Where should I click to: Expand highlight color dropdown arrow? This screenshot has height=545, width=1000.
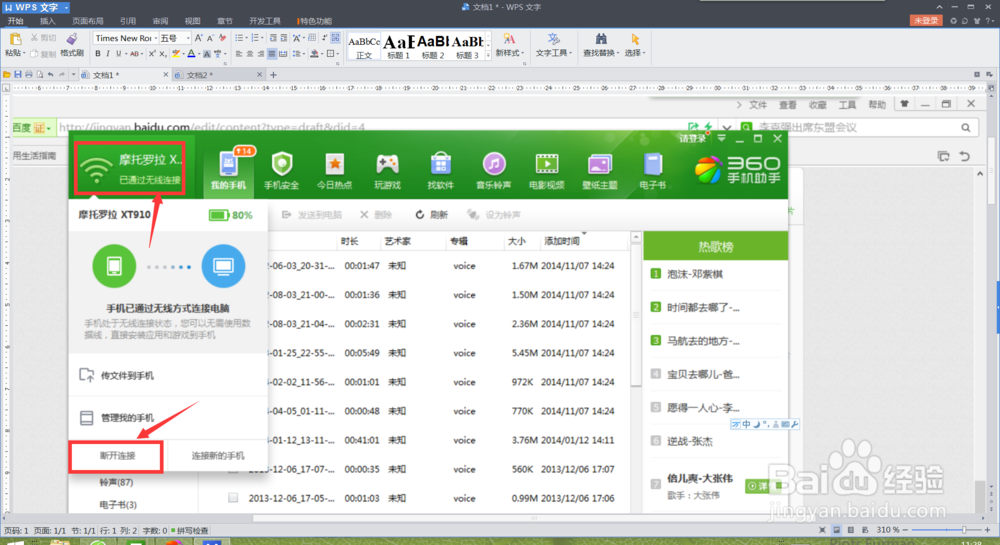(x=184, y=54)
